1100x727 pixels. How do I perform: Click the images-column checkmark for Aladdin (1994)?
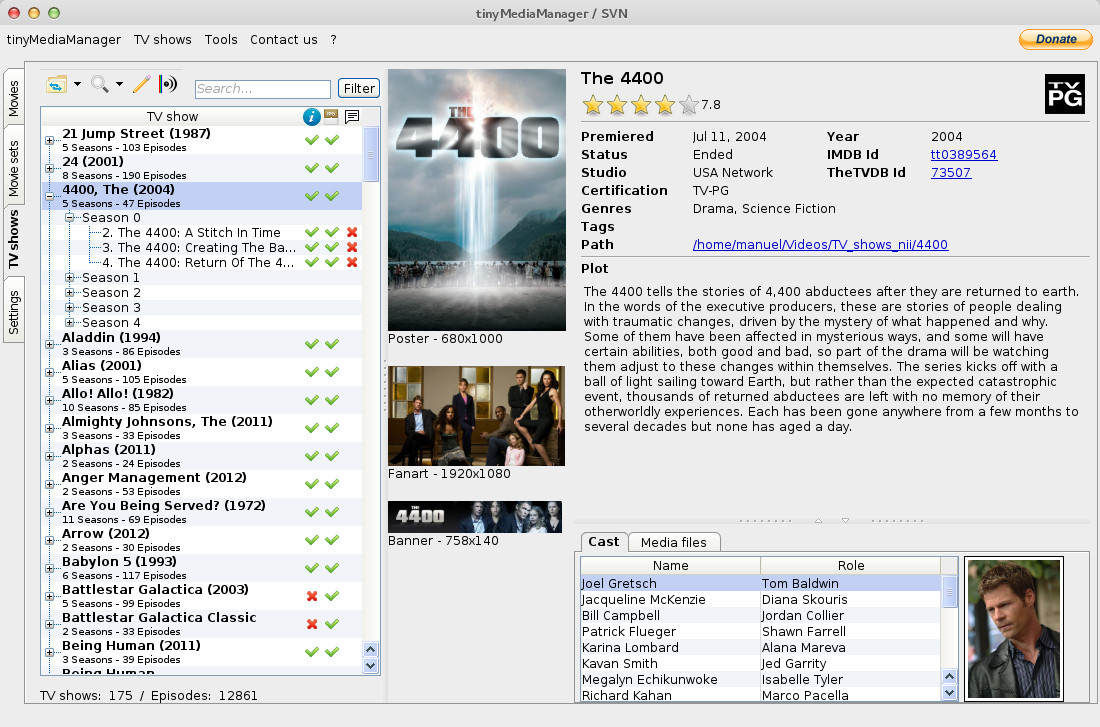point(332,344)
